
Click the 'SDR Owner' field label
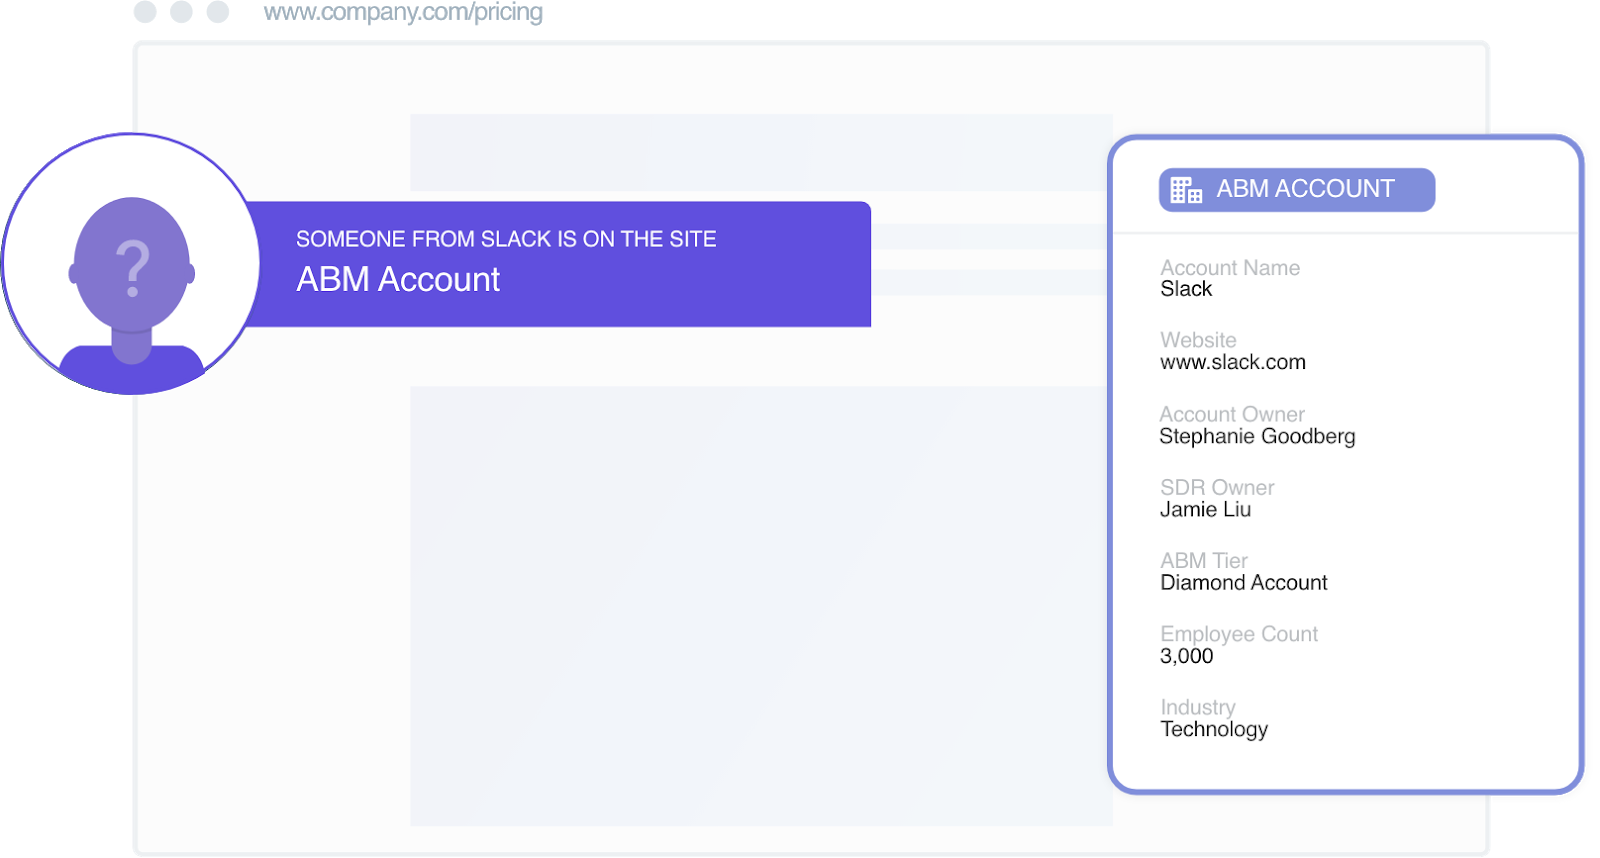pos(1217,487)
